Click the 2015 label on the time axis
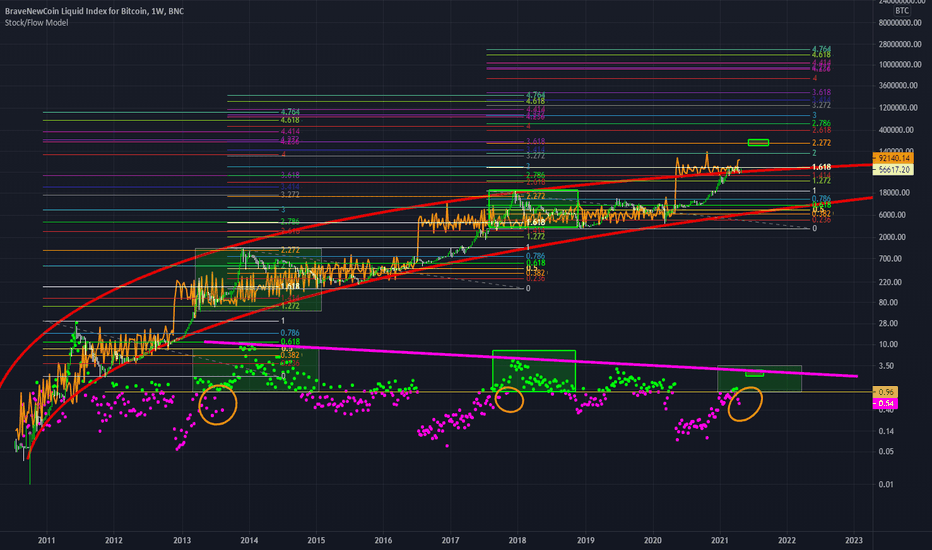 click(x=316, y=540)
